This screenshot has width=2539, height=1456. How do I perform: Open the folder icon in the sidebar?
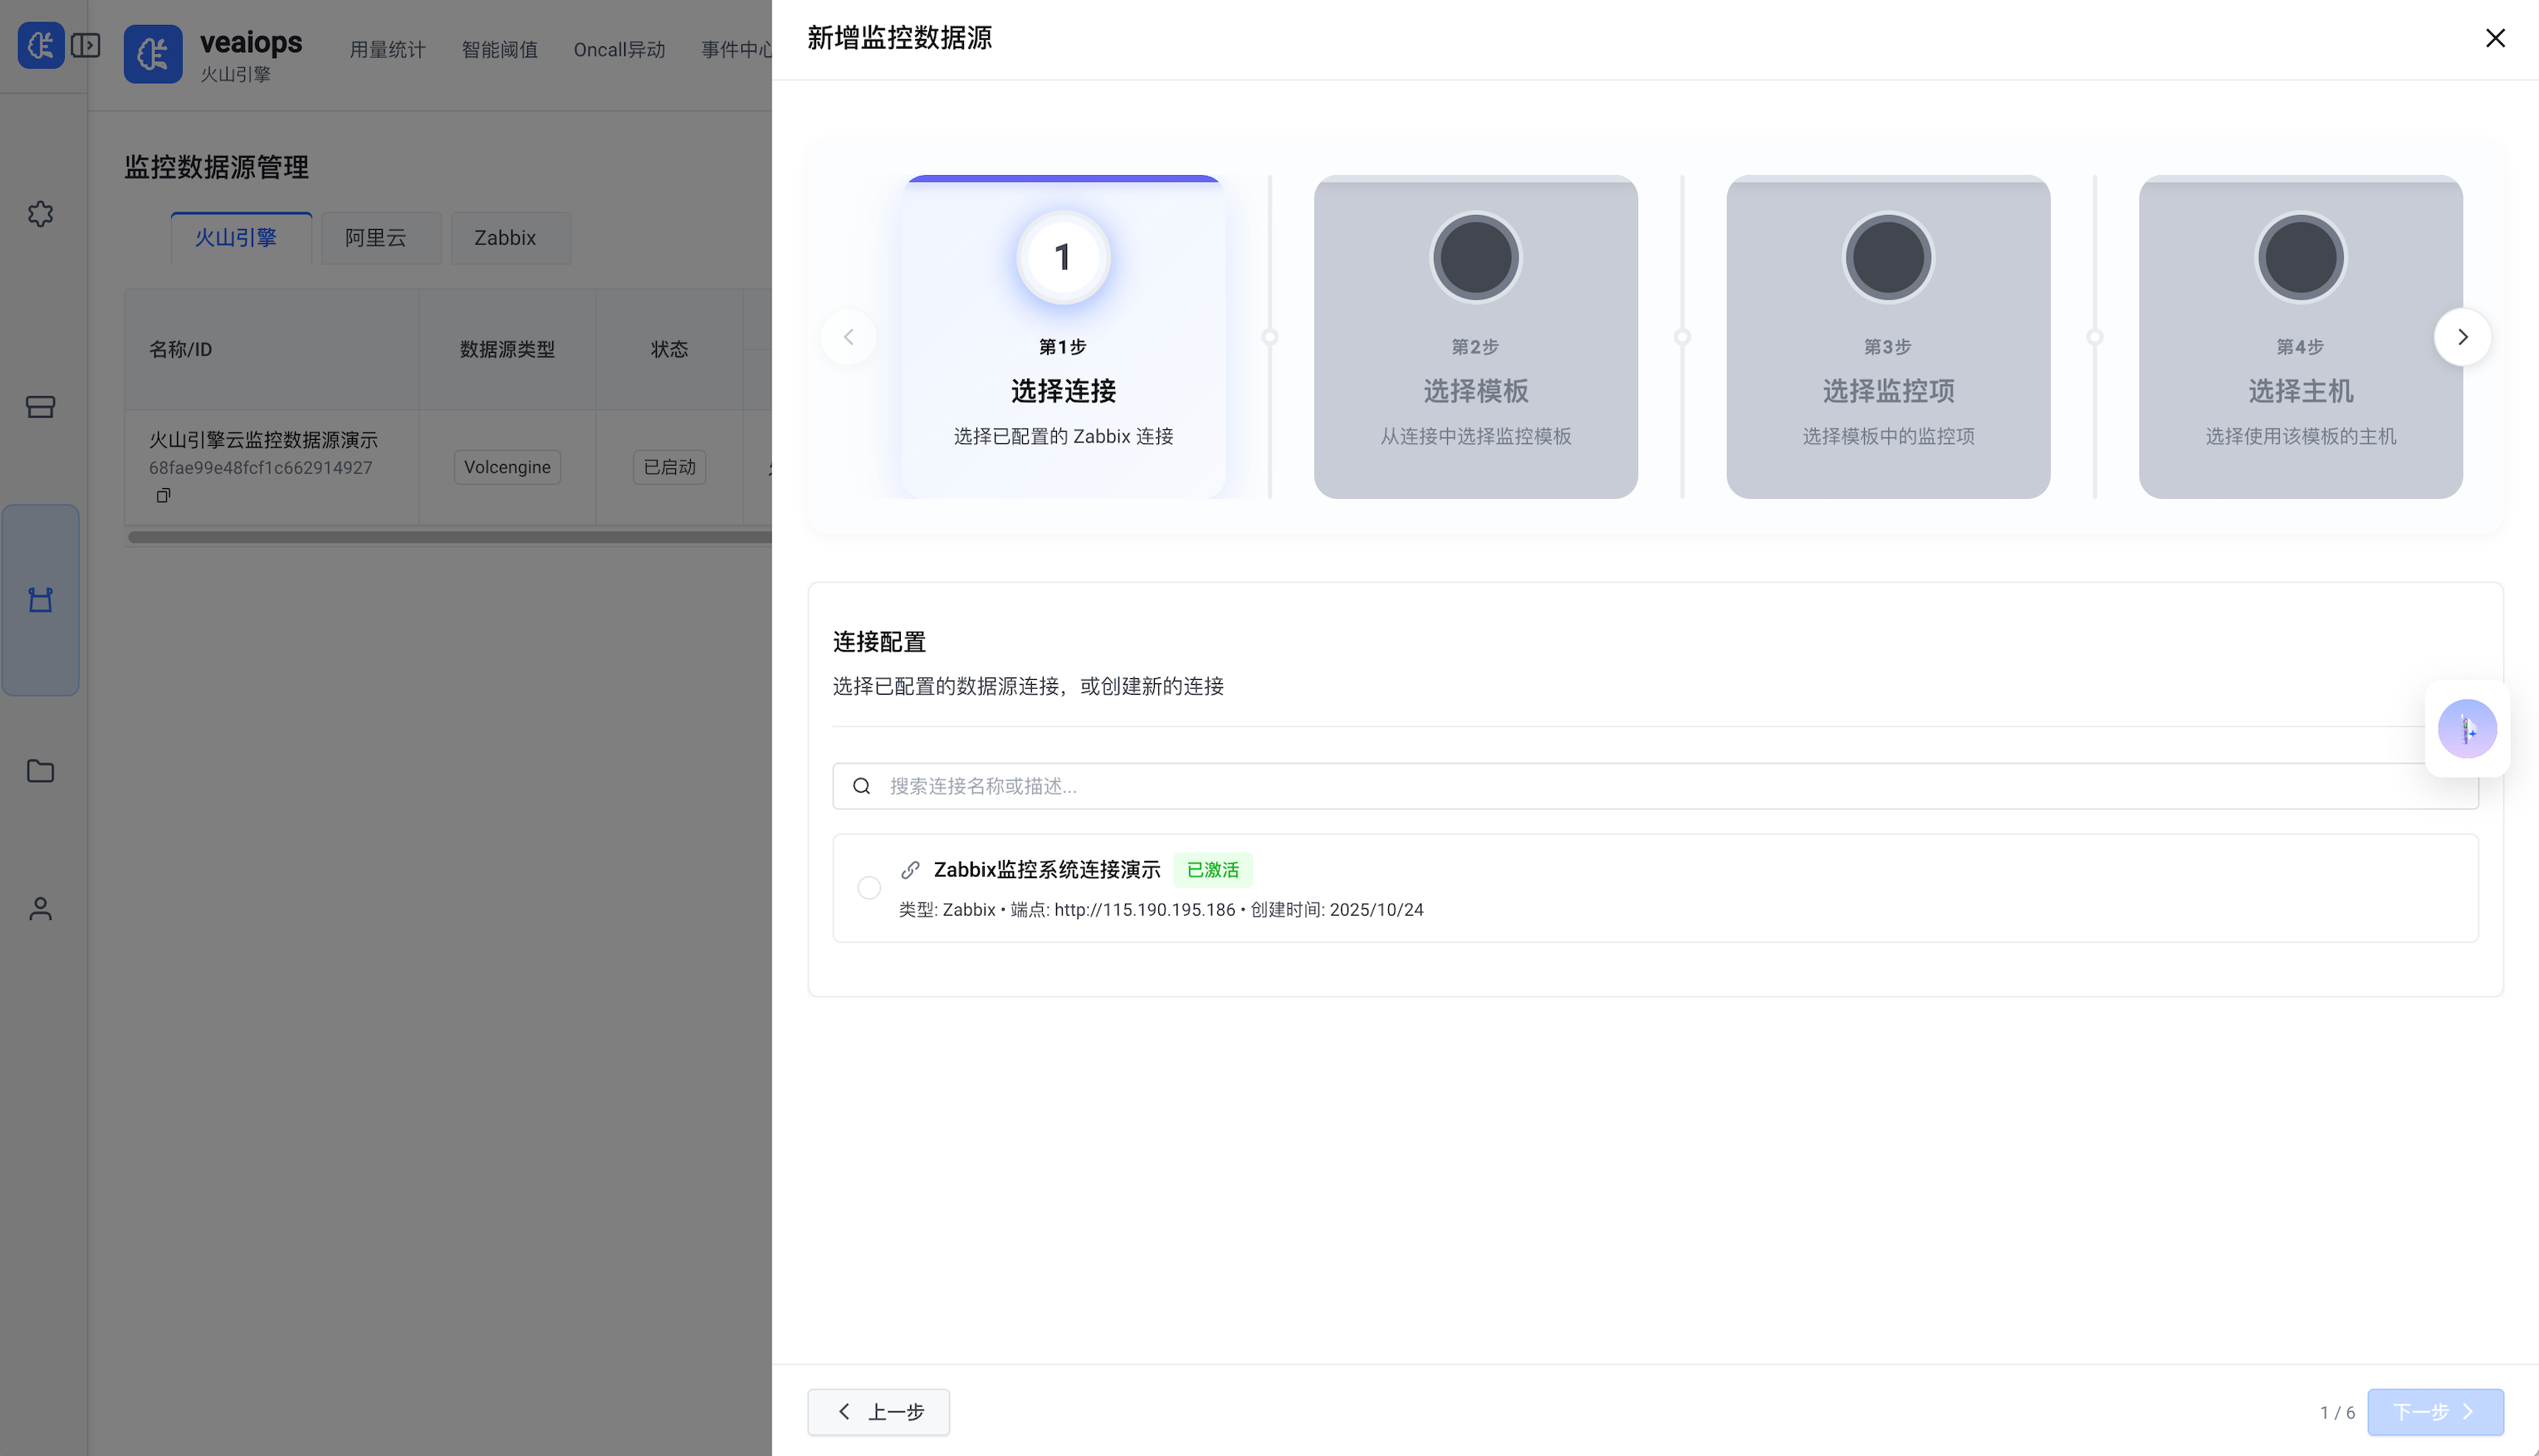(40, 771)
